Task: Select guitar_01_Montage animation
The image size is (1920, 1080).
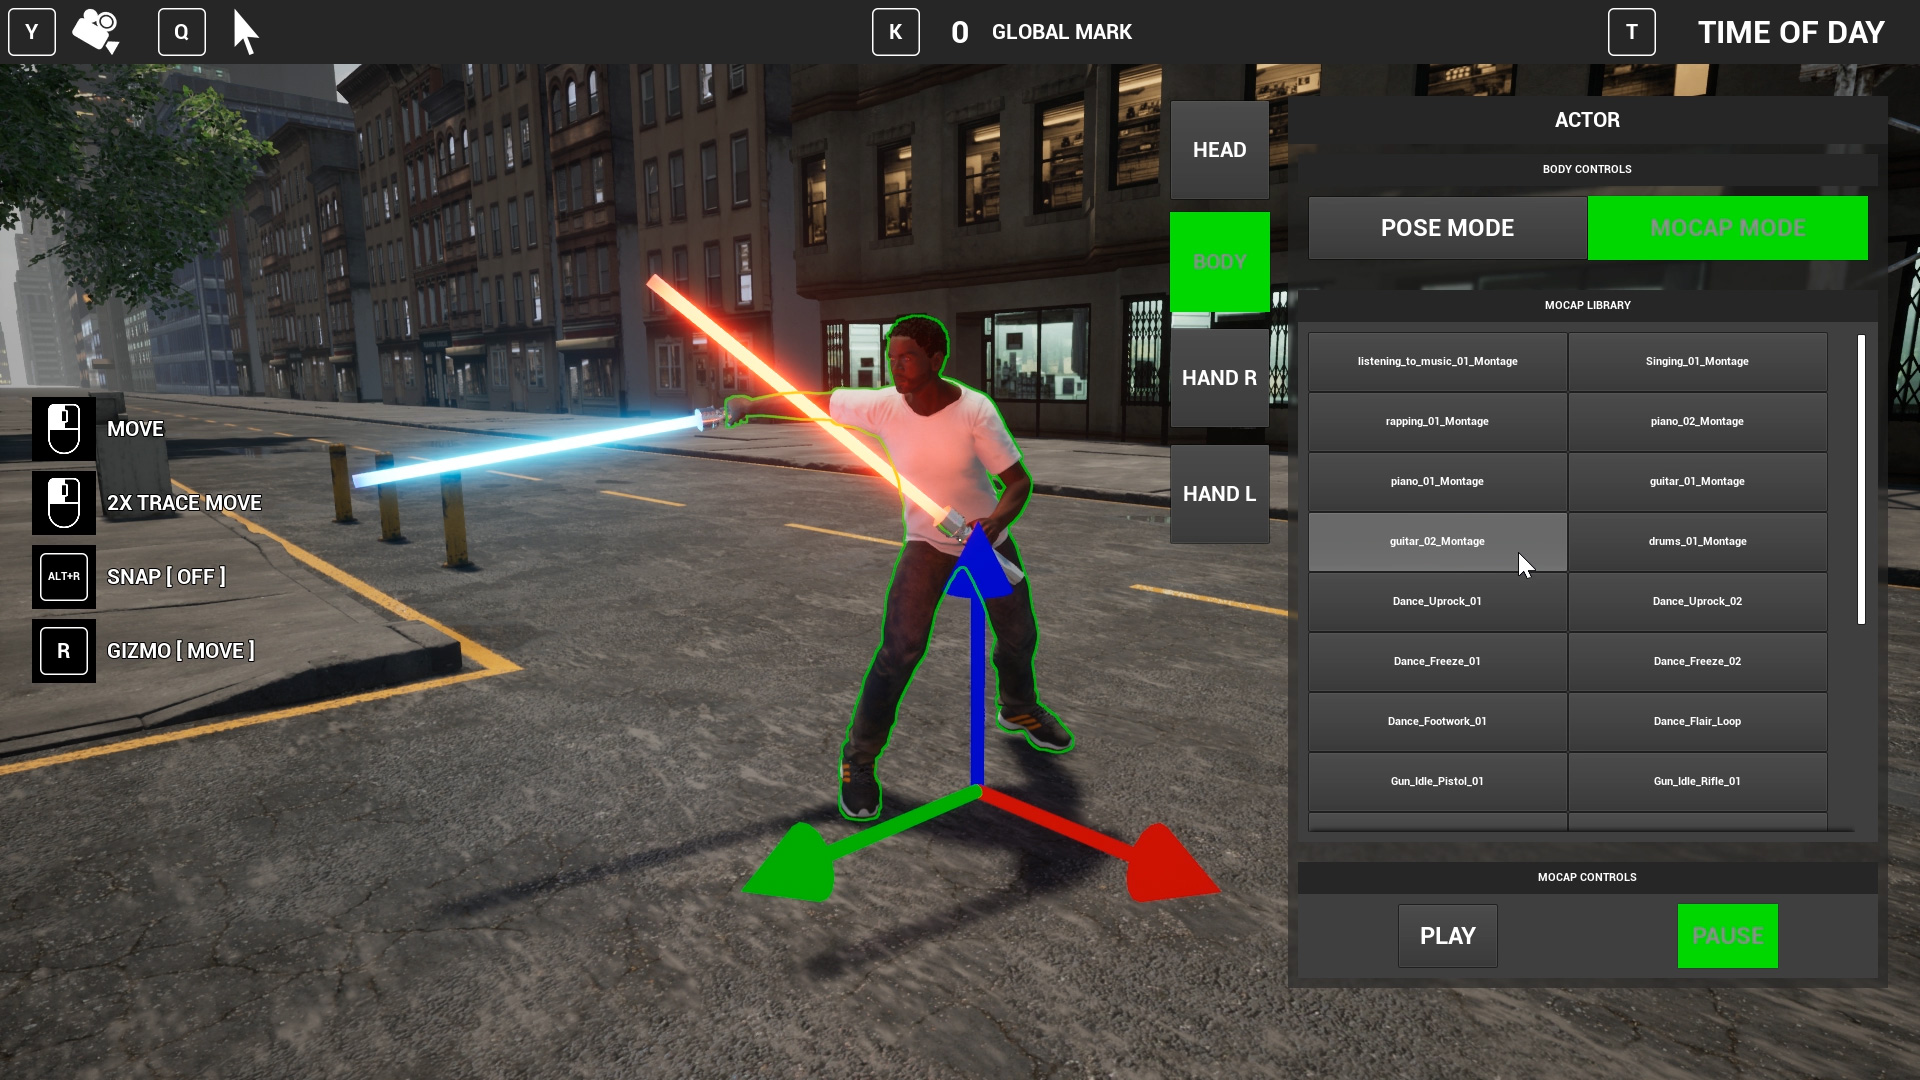Action: pos(1697,482)
